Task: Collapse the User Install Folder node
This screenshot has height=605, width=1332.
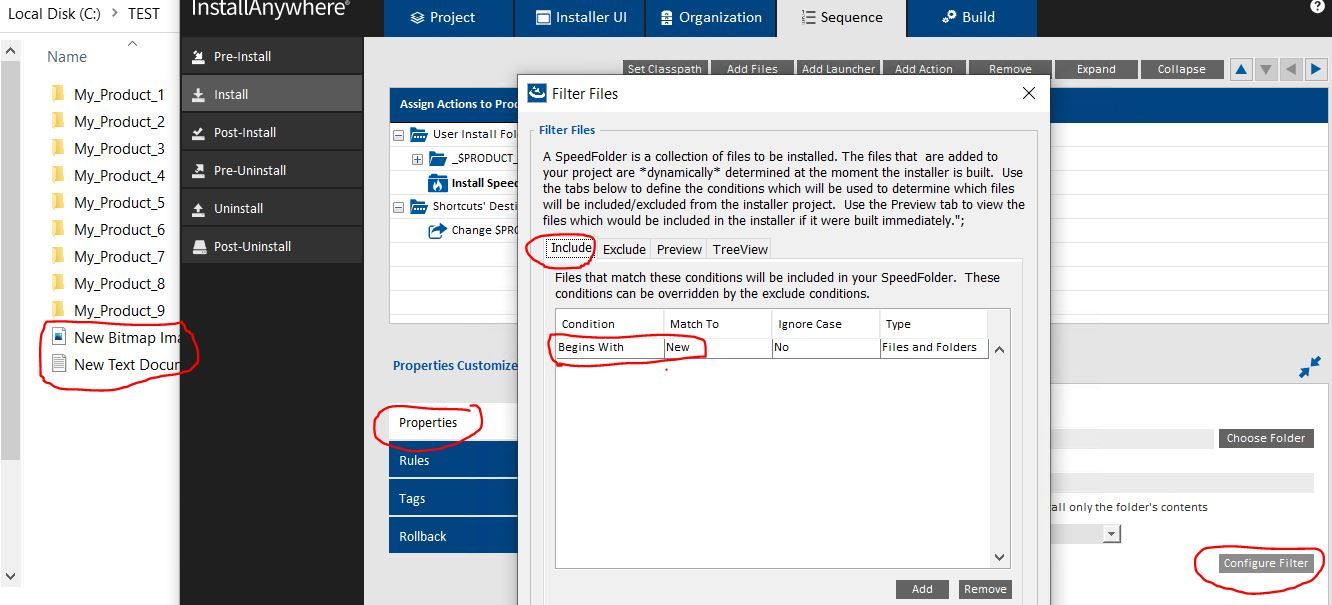Action: 399,135
